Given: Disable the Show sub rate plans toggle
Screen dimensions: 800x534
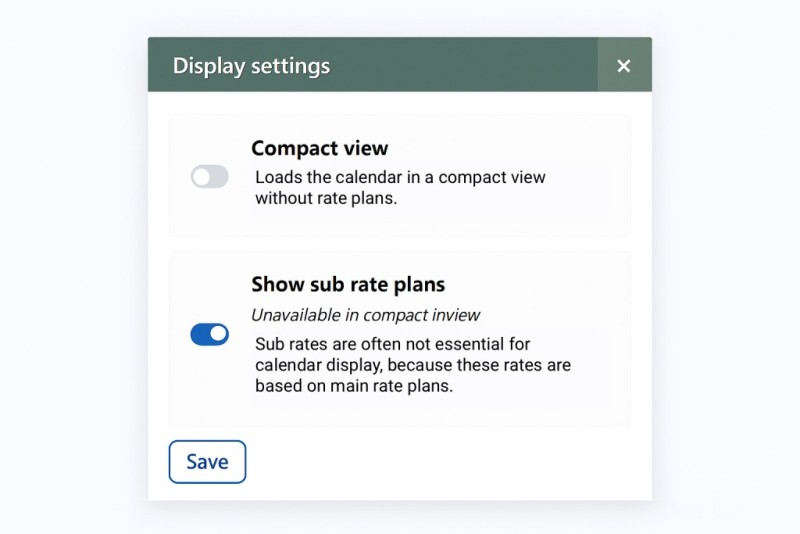Looking at the screenshot, I should [x=210, y=334].
